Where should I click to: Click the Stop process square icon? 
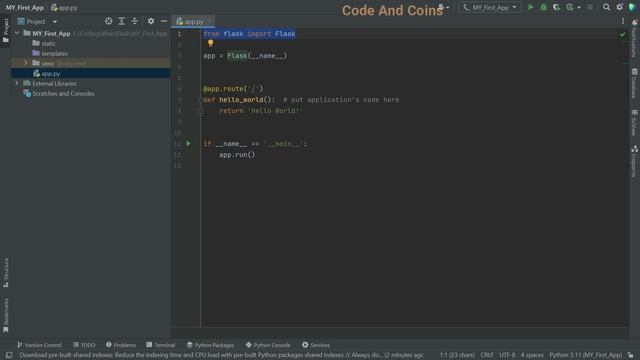(590, 7)
